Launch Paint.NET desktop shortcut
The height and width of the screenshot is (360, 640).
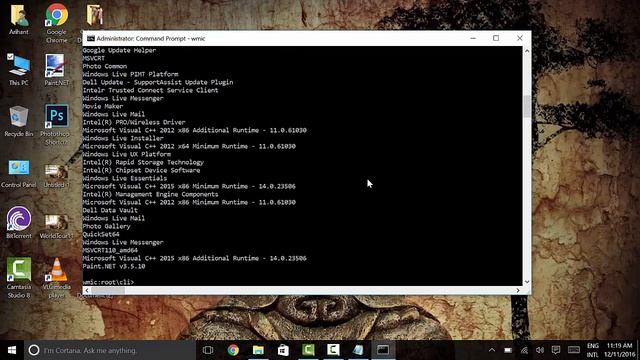click(56, 69)
